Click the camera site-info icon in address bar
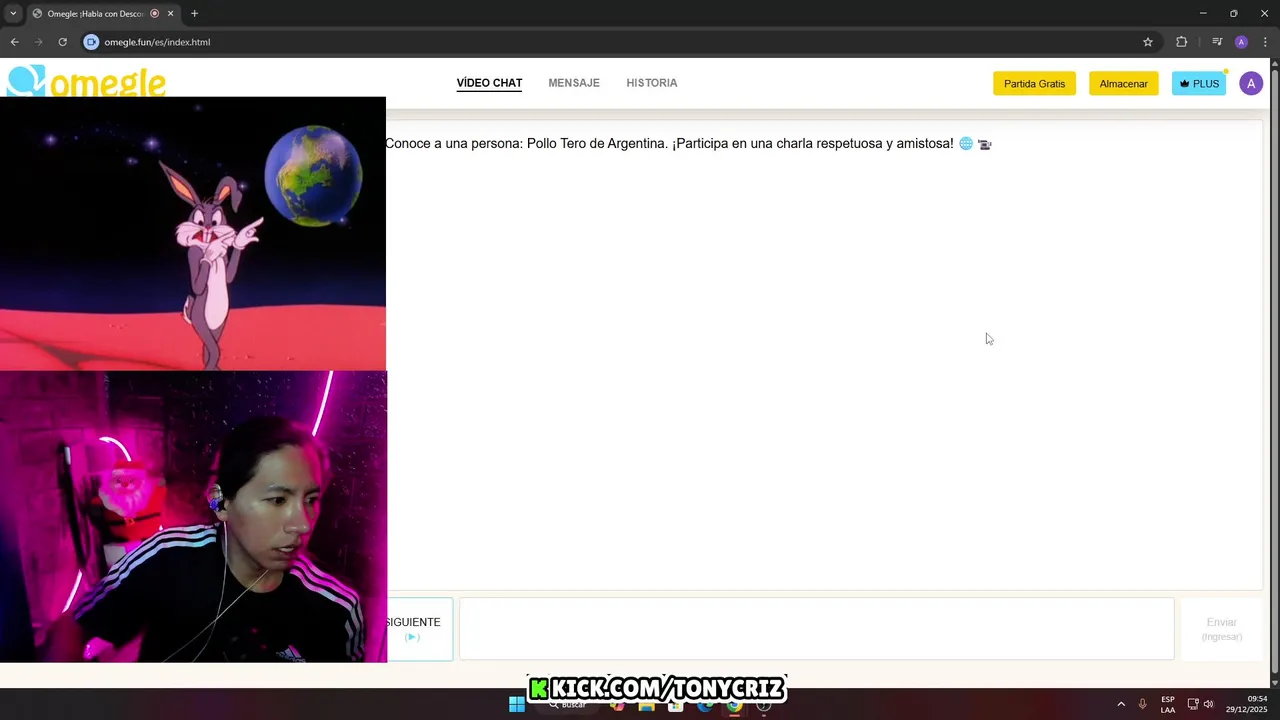Image resolution: width=1280 pixels, height=720 pixels. coord(91,42)
